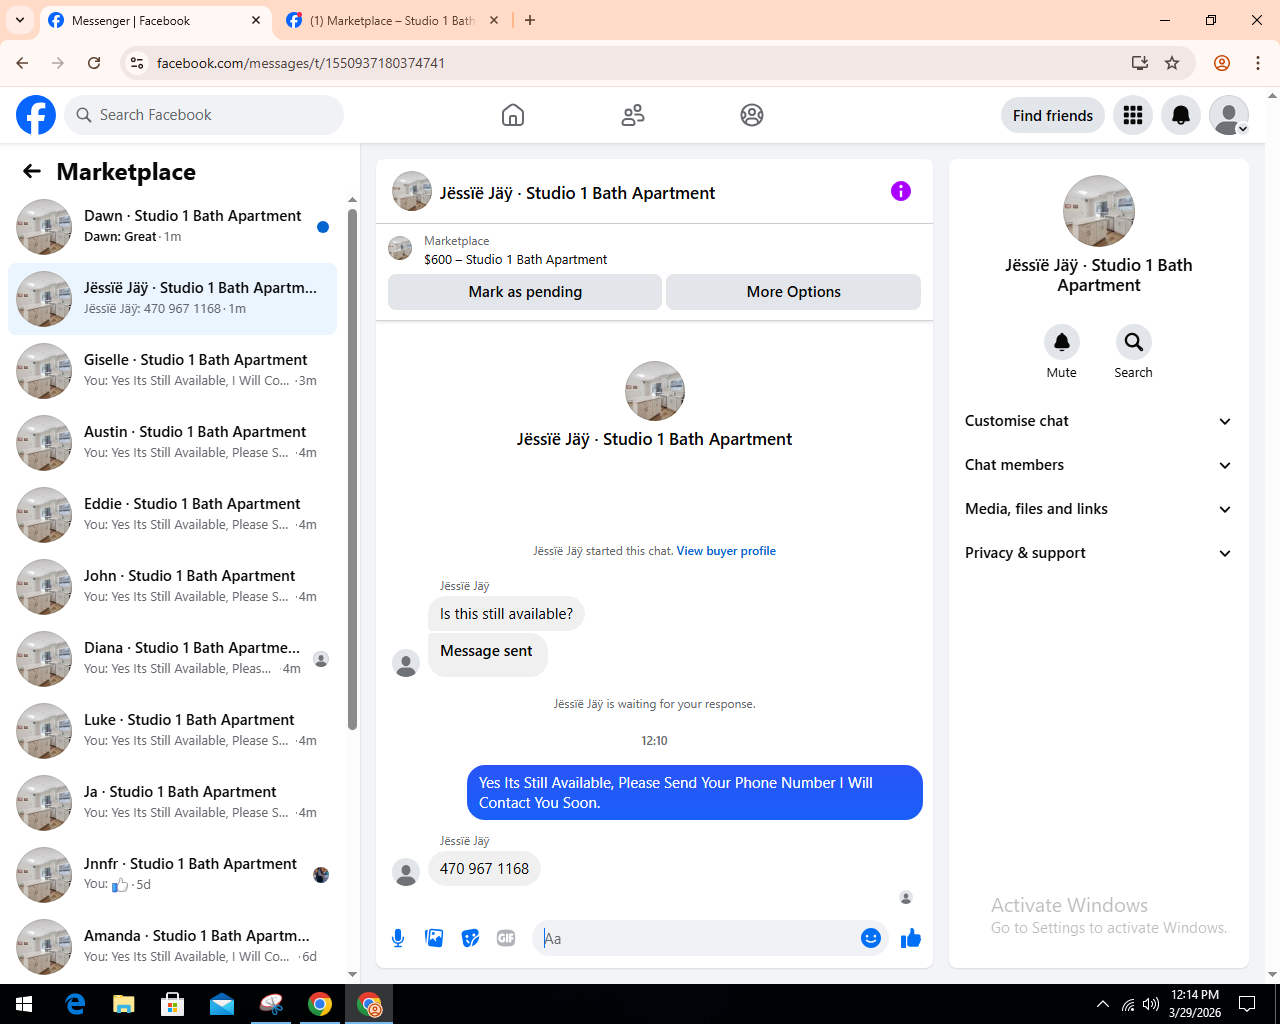
Task: Choose a GIF icon
Action: pyautogui.click(x=506, y=938)
